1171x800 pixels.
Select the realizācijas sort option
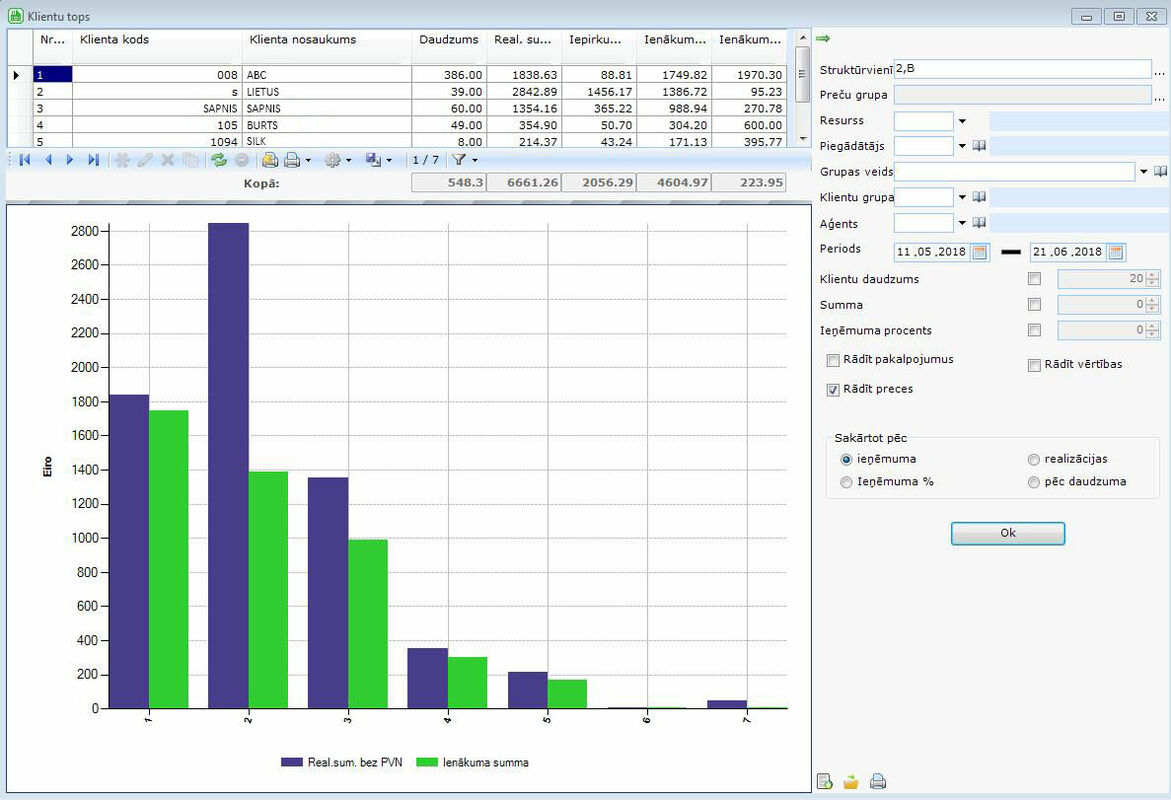click(x=1034, y=460)
